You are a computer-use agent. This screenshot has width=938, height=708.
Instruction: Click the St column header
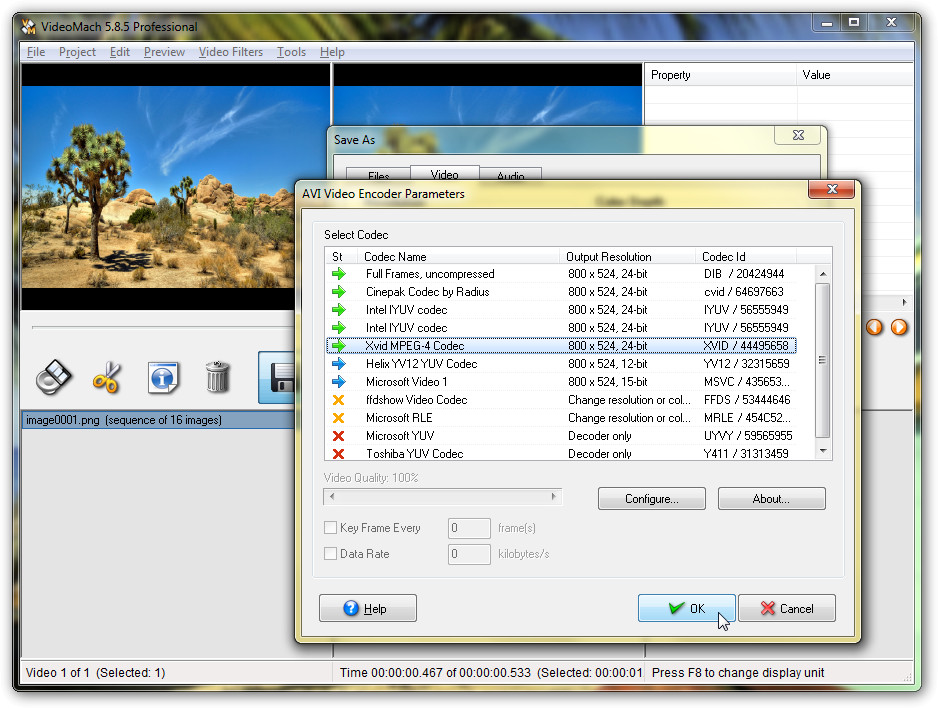tap(341, 257)
